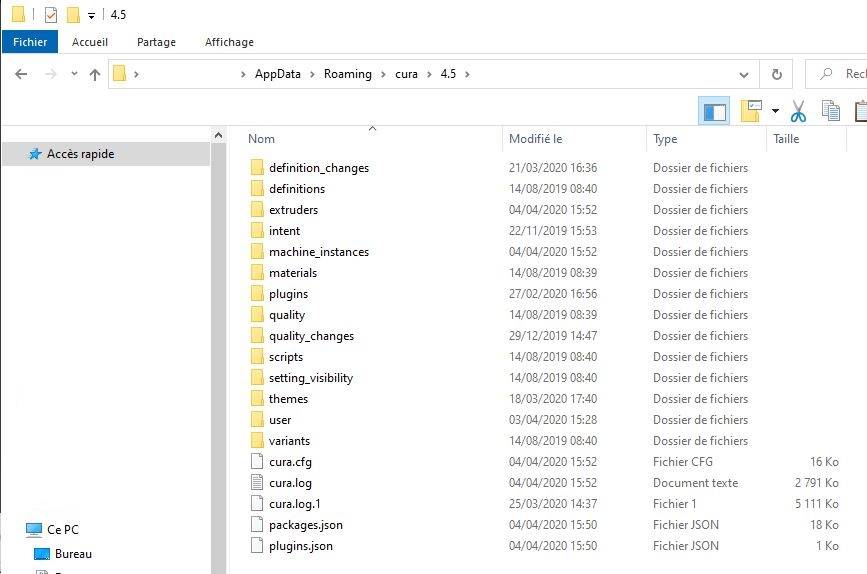The image size is (867, 574).
Task: Switch to the Accueil tab
Action: coord(90,42)
